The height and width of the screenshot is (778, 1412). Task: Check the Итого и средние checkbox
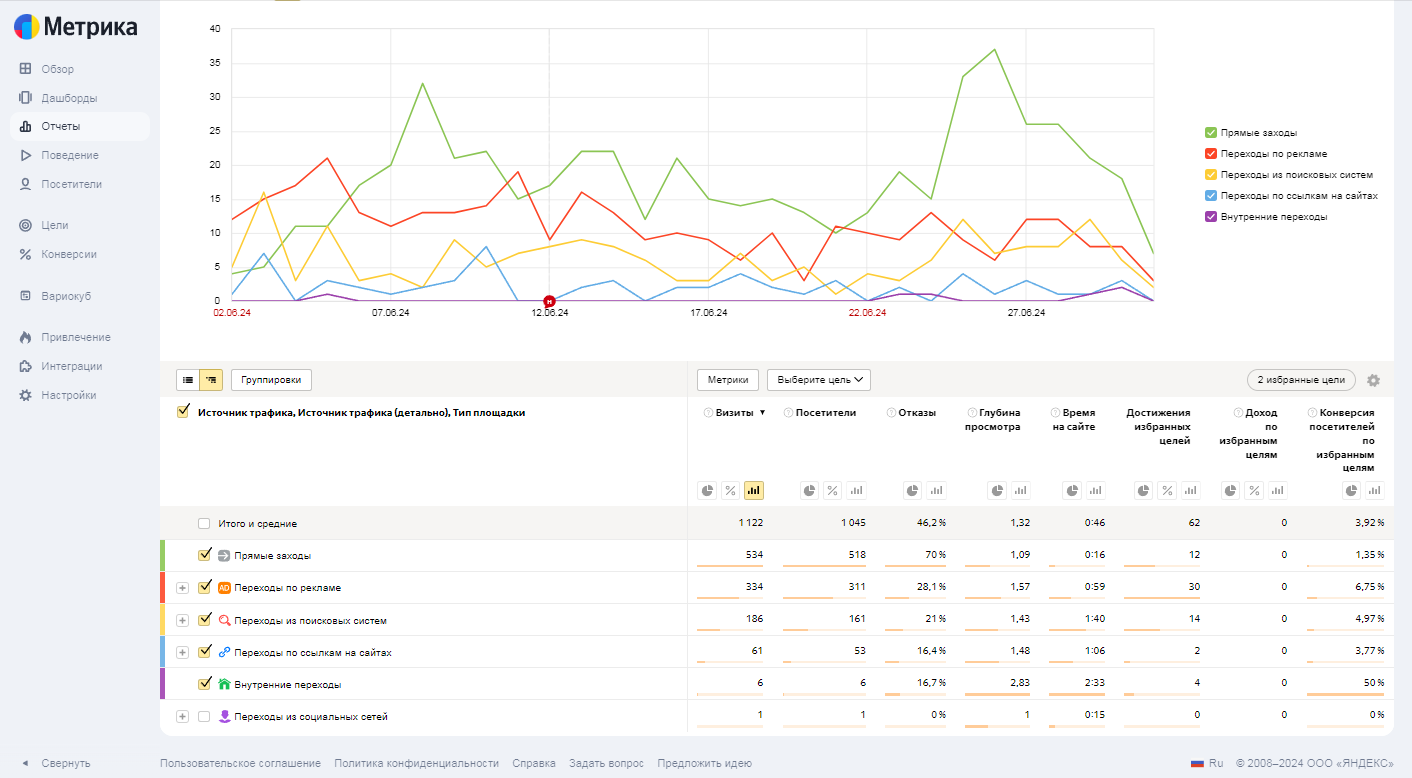pos(204,523)
